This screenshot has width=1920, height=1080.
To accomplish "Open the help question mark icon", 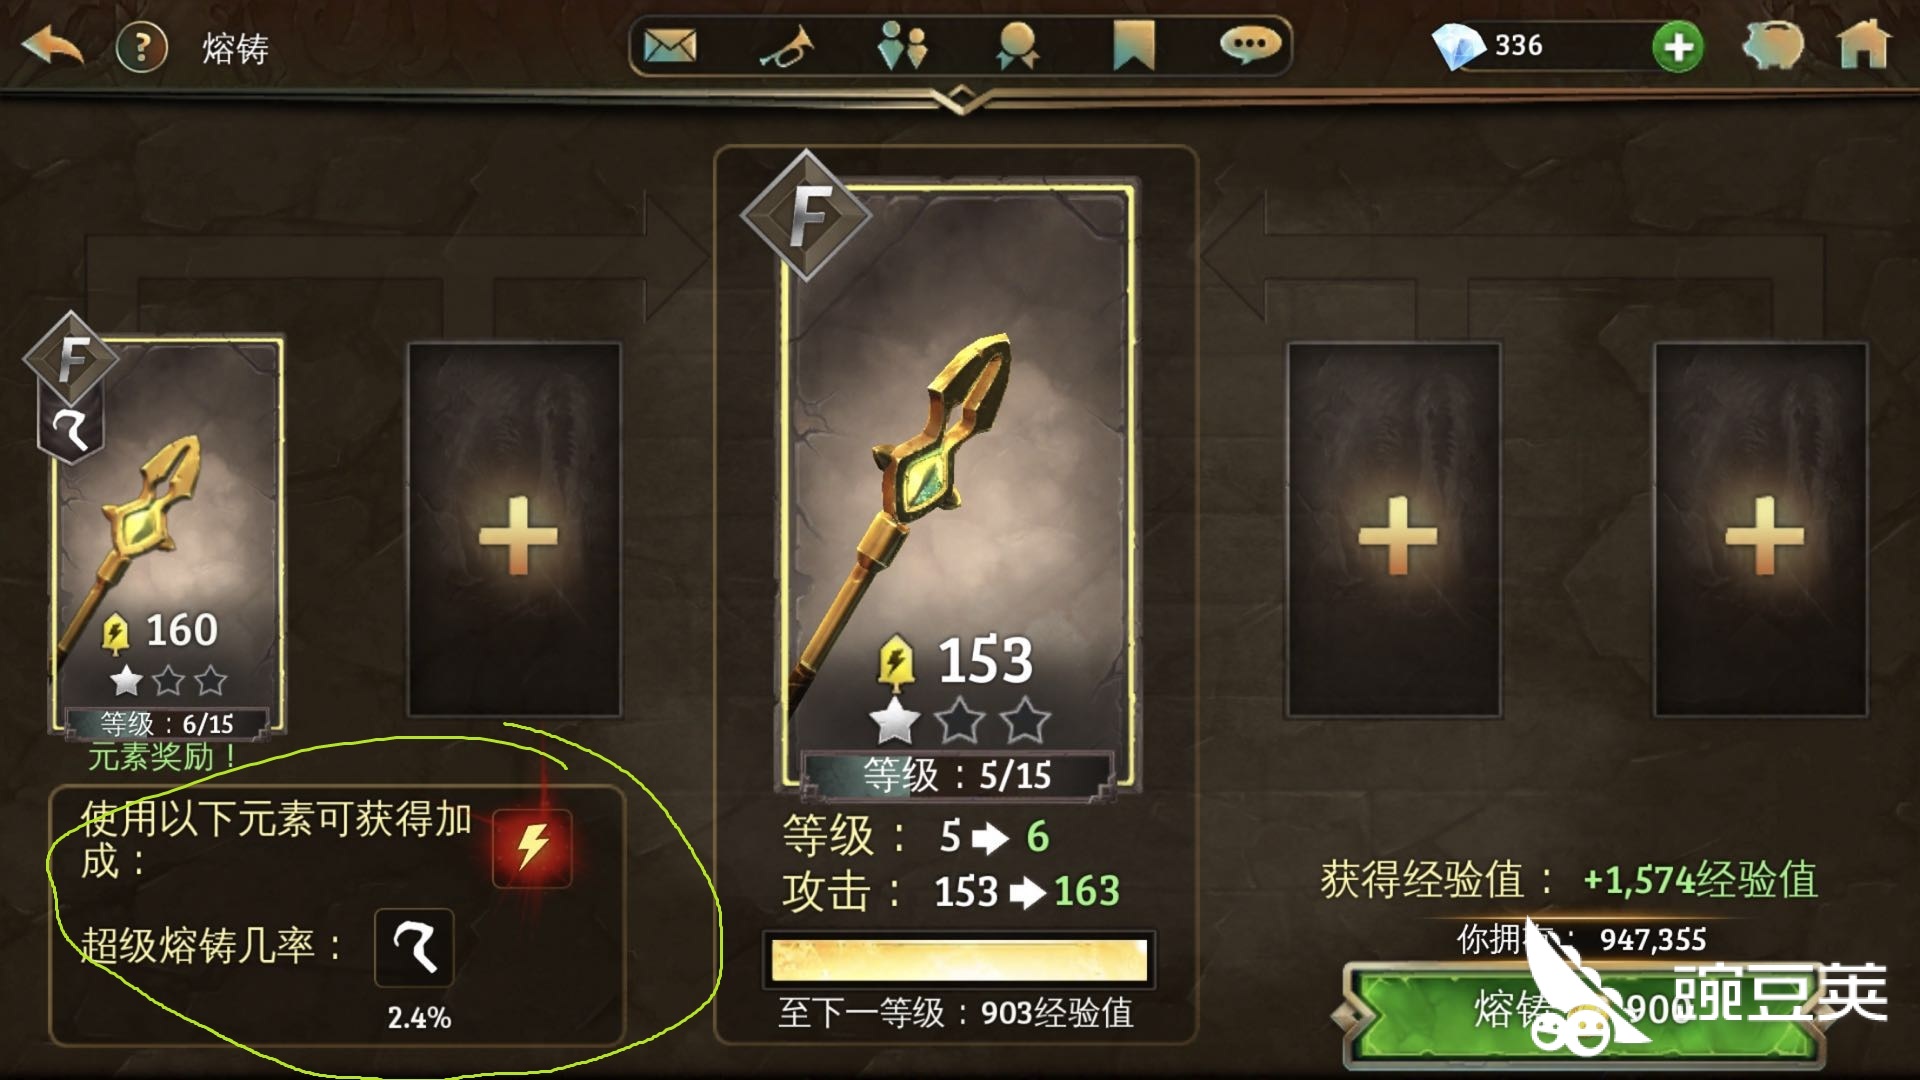I will (x=141, y=47).
